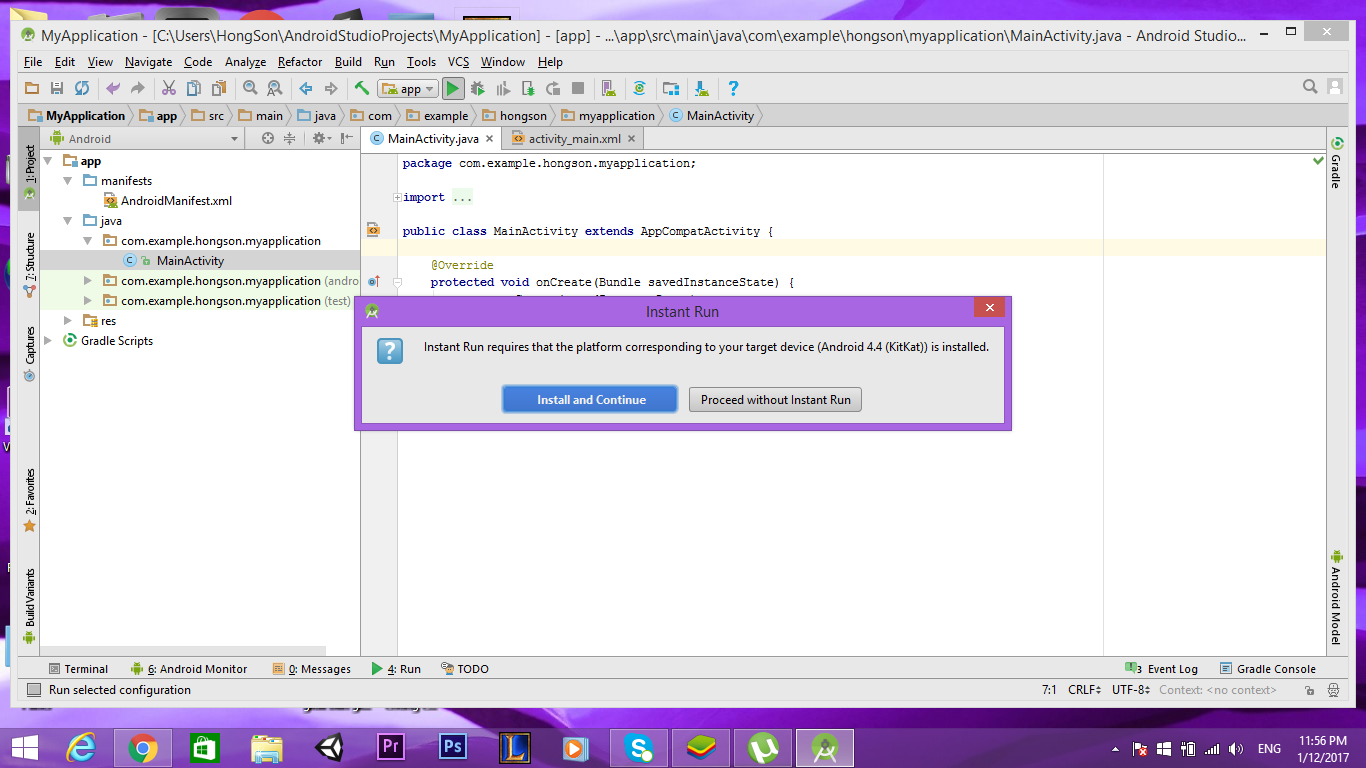Switch to activity_main.xml editor tab

[573, 139]
